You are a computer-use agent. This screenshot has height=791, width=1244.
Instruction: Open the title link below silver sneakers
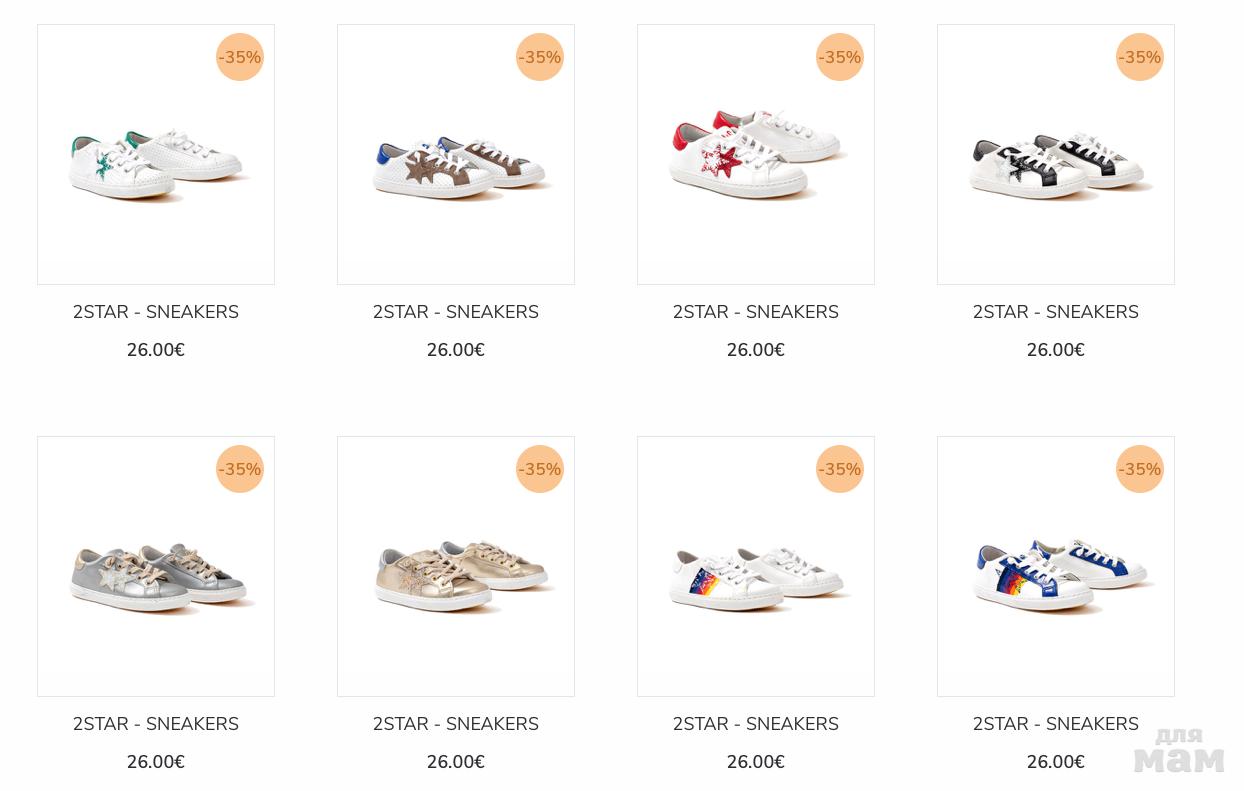(156, 724)
